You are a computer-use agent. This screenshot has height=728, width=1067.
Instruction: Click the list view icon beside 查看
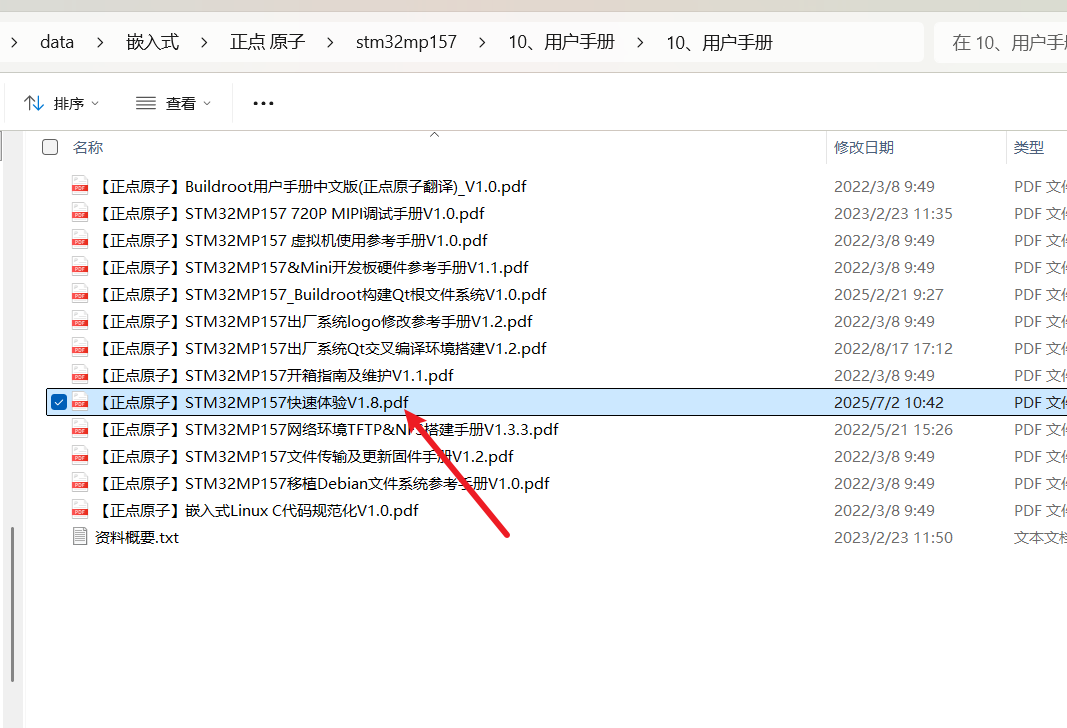[x=146, y=103]
